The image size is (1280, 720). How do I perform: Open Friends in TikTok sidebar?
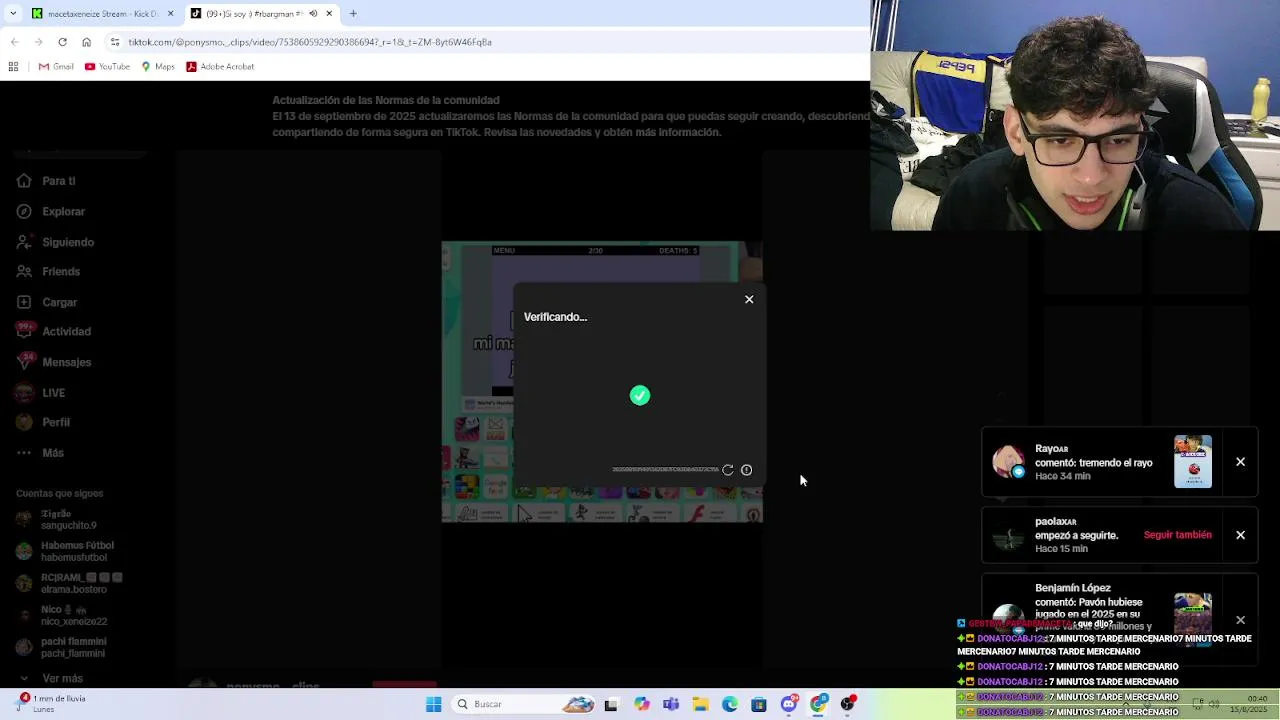(x=48, y=272)
